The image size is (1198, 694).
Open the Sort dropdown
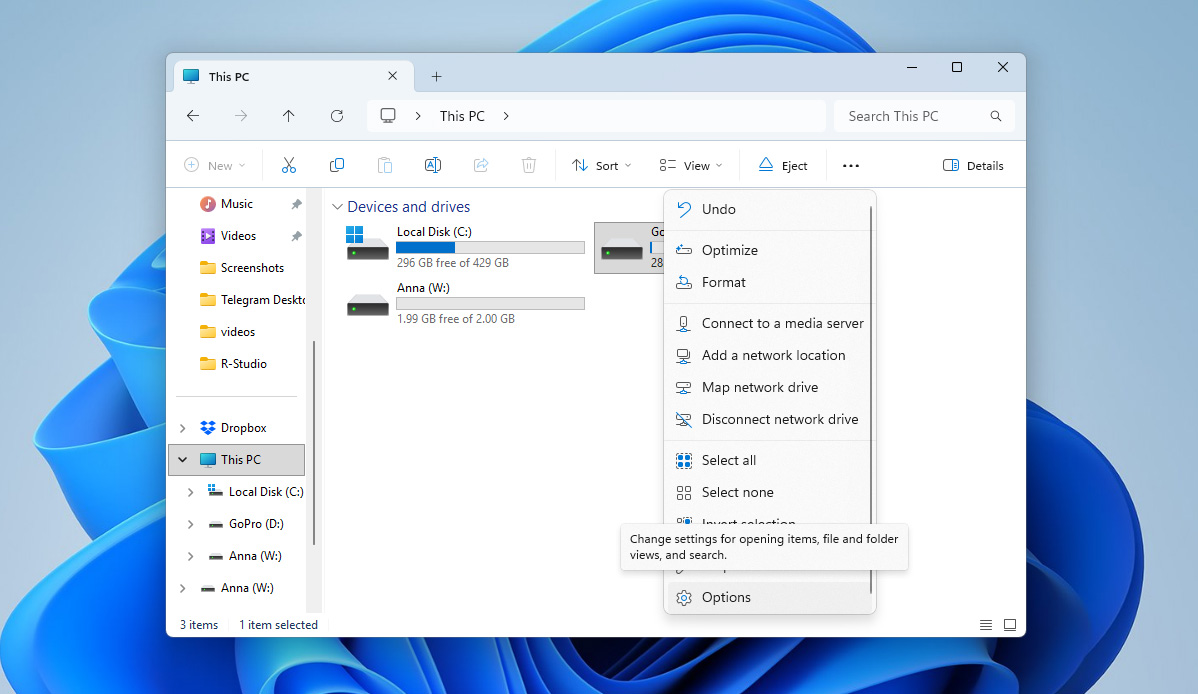tap(600, 165)
